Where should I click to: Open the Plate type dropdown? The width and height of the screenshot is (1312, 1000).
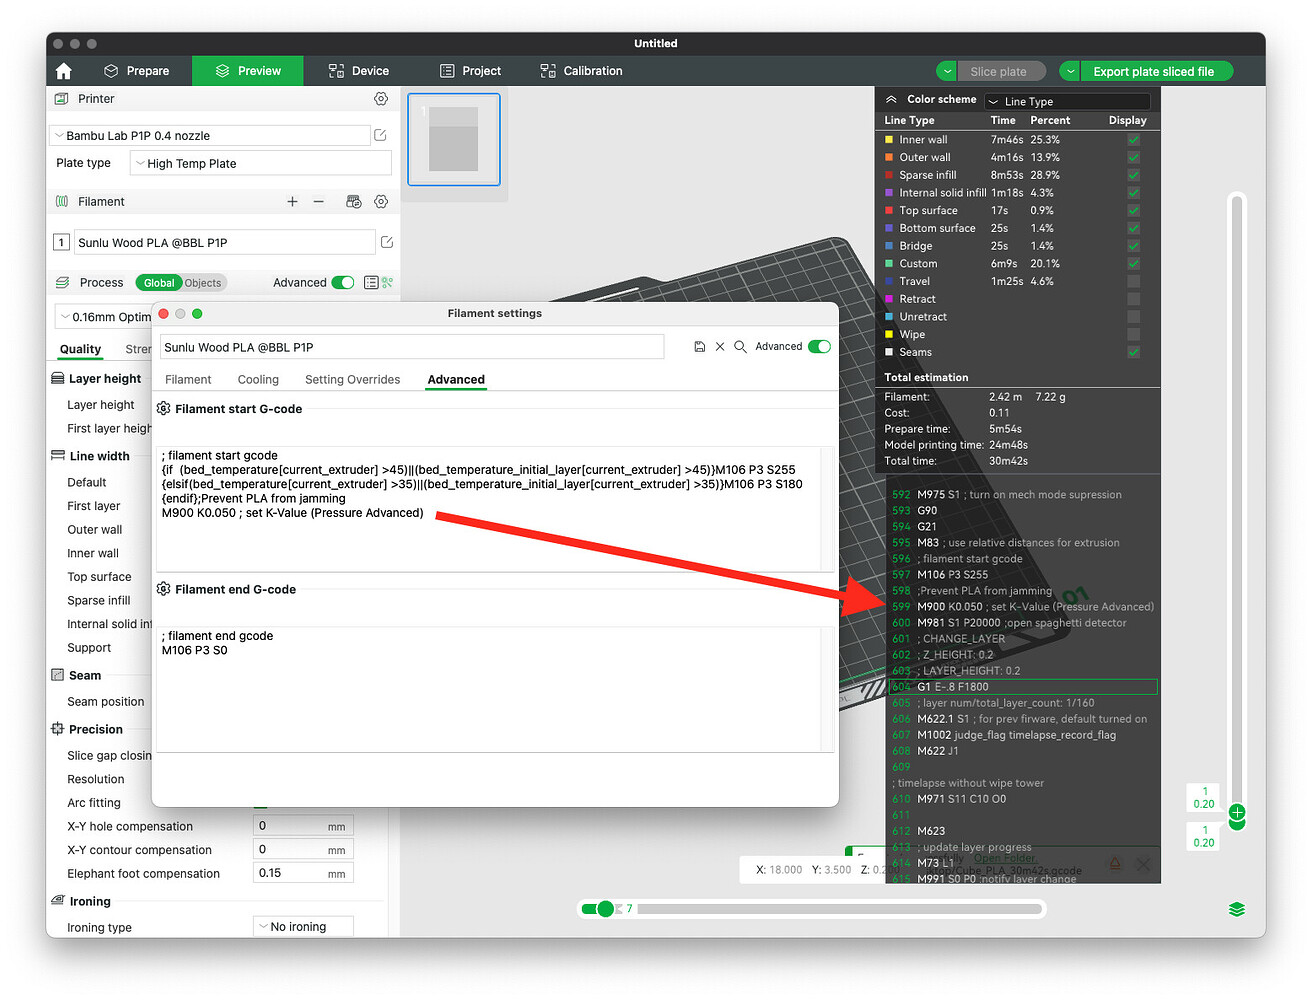point(261,164)
